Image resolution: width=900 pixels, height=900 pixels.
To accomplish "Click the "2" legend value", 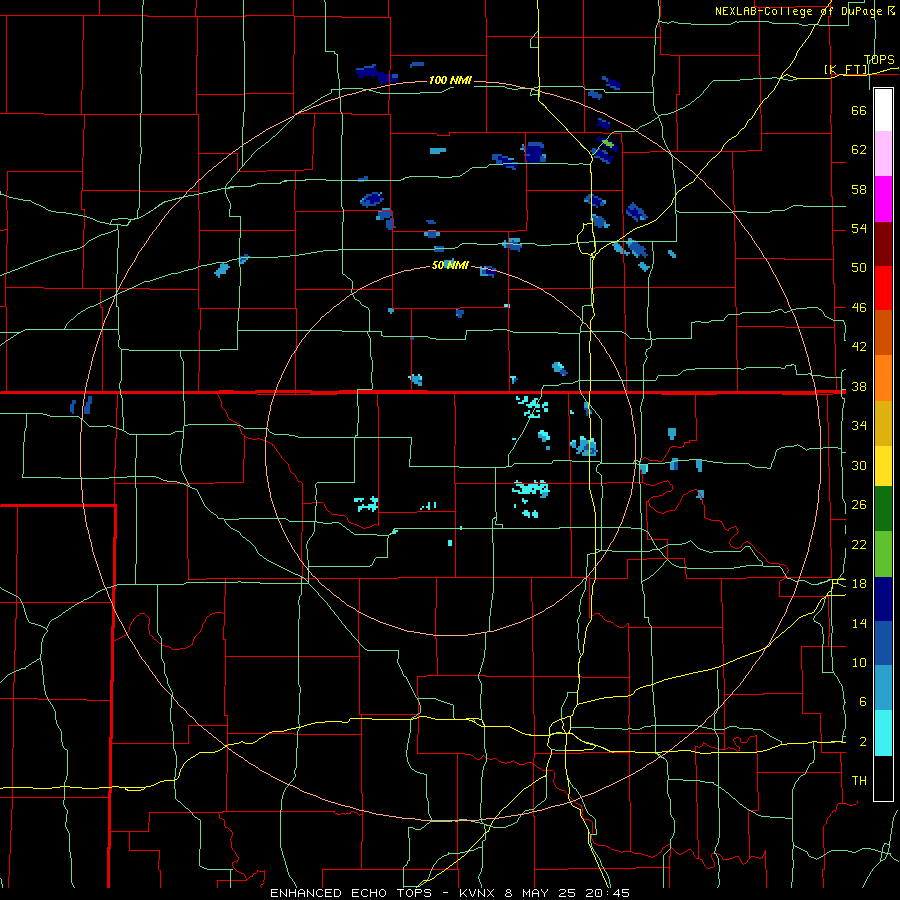I will click(862, 742).
